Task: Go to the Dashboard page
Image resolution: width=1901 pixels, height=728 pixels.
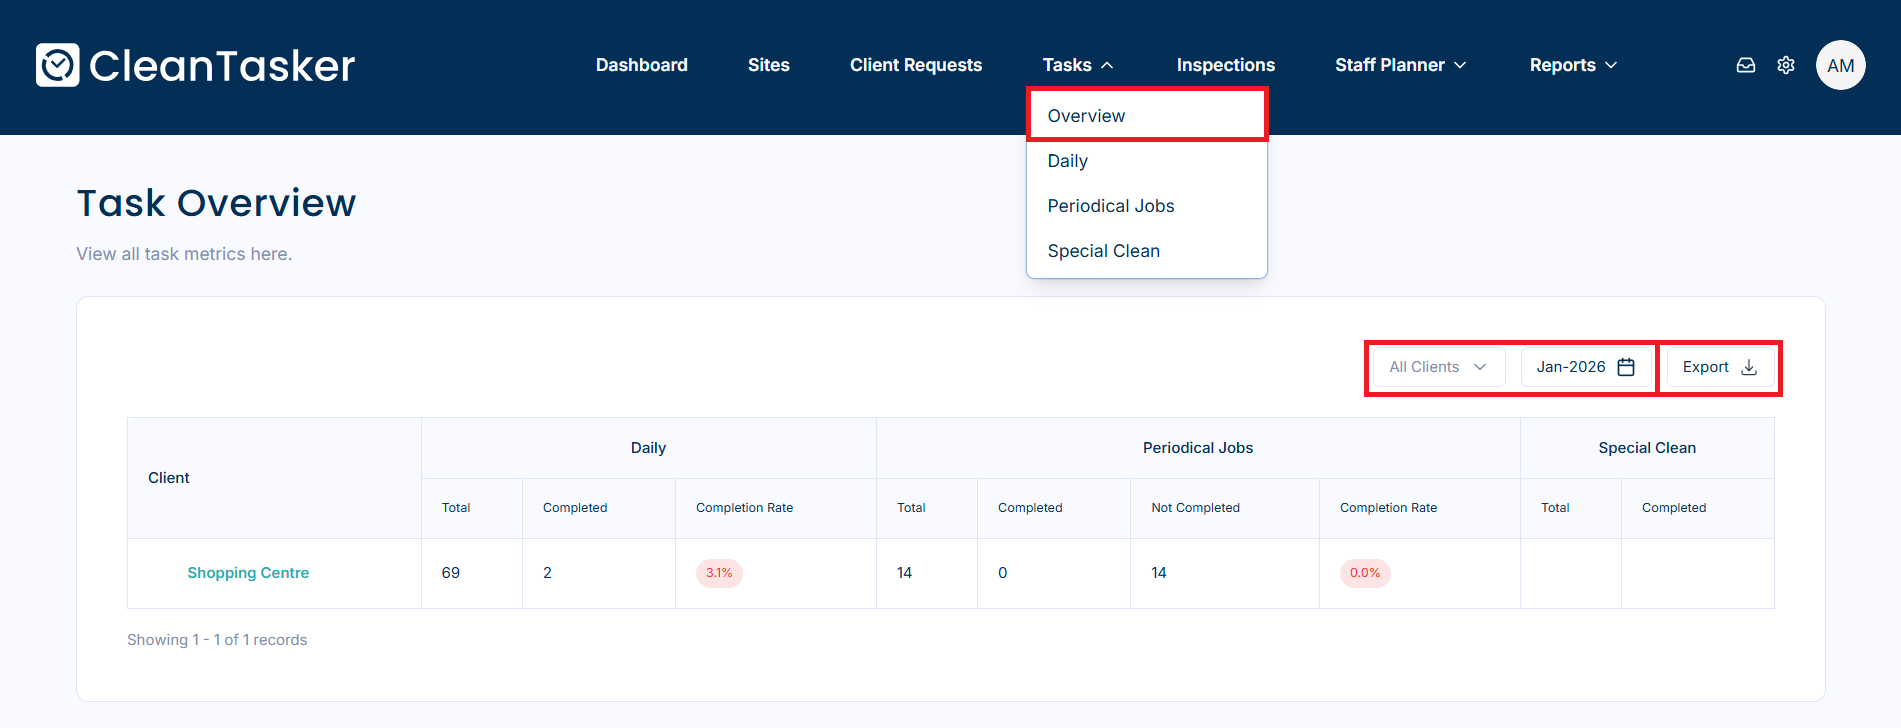Action: click(x=641, y=65)
